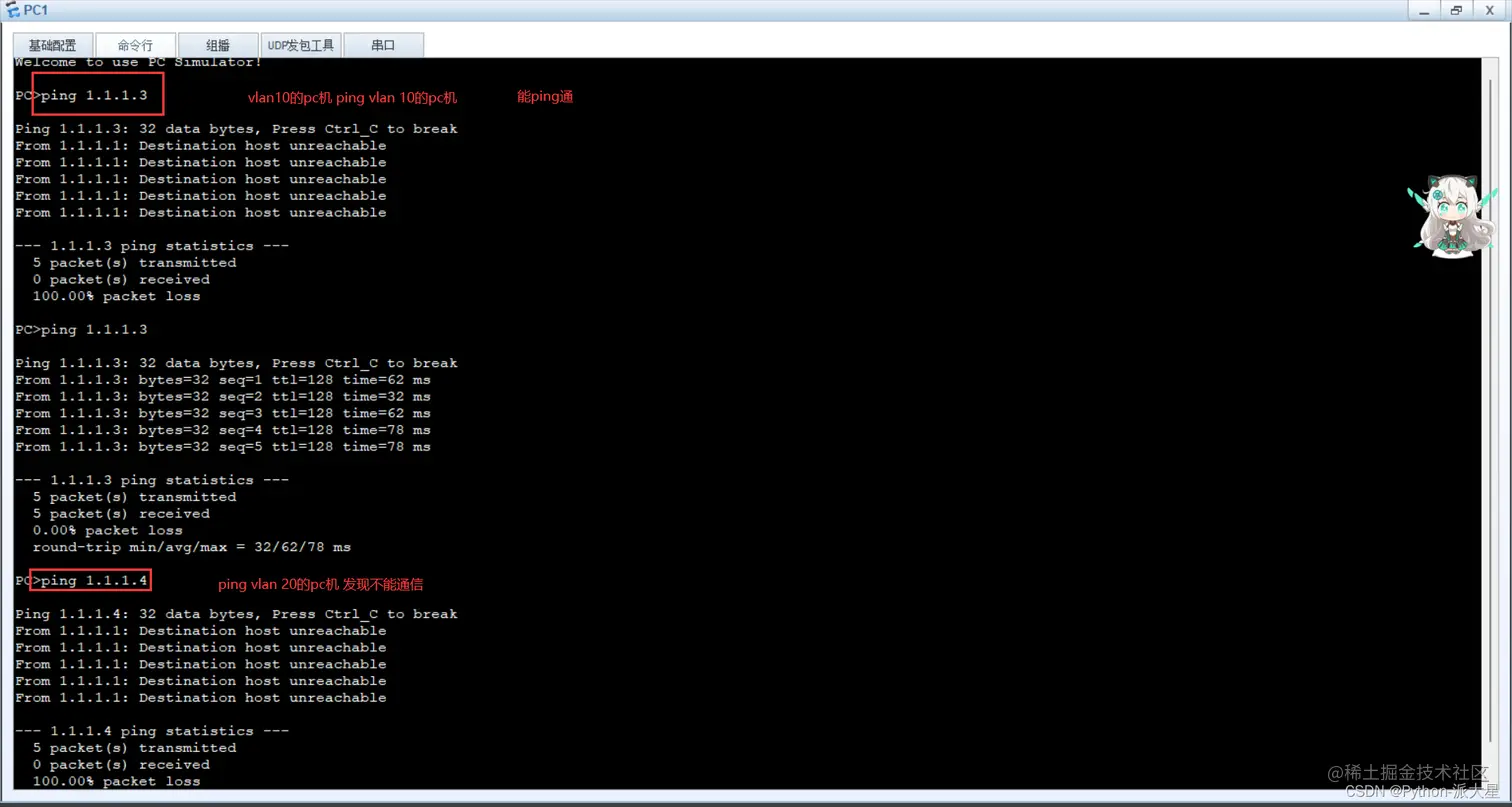Click the '--- 1.1.1.4 ping statistics ---' line
1512x807 pixels.
click(x=152, y=731)
